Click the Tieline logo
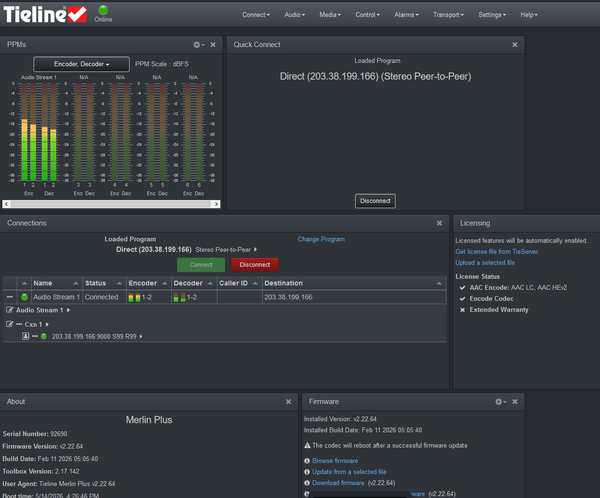Image resolution: width=600 pixels, height=498 pixels. (x=45, y=15)
